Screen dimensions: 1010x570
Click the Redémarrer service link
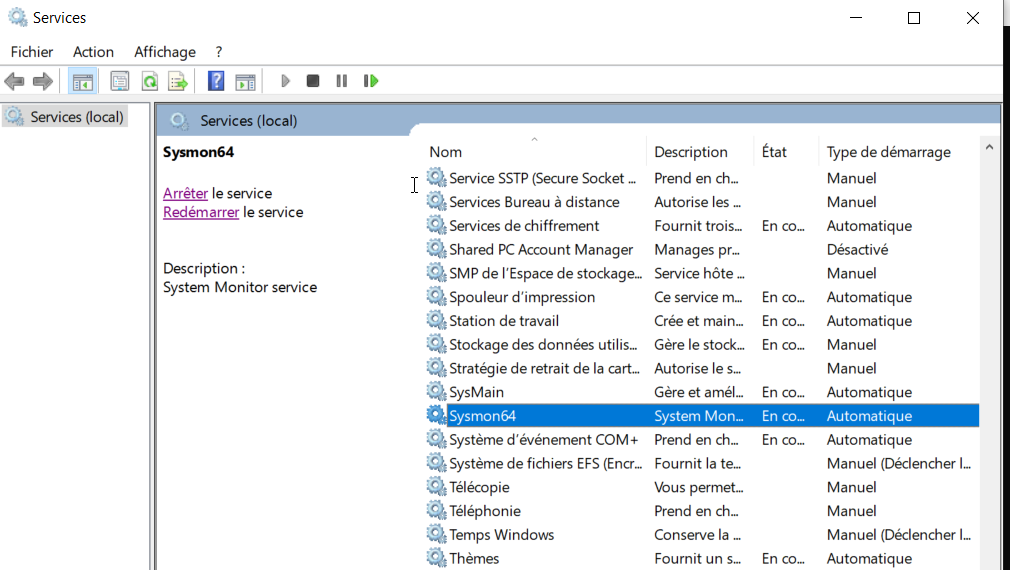[x=201, y=212]
